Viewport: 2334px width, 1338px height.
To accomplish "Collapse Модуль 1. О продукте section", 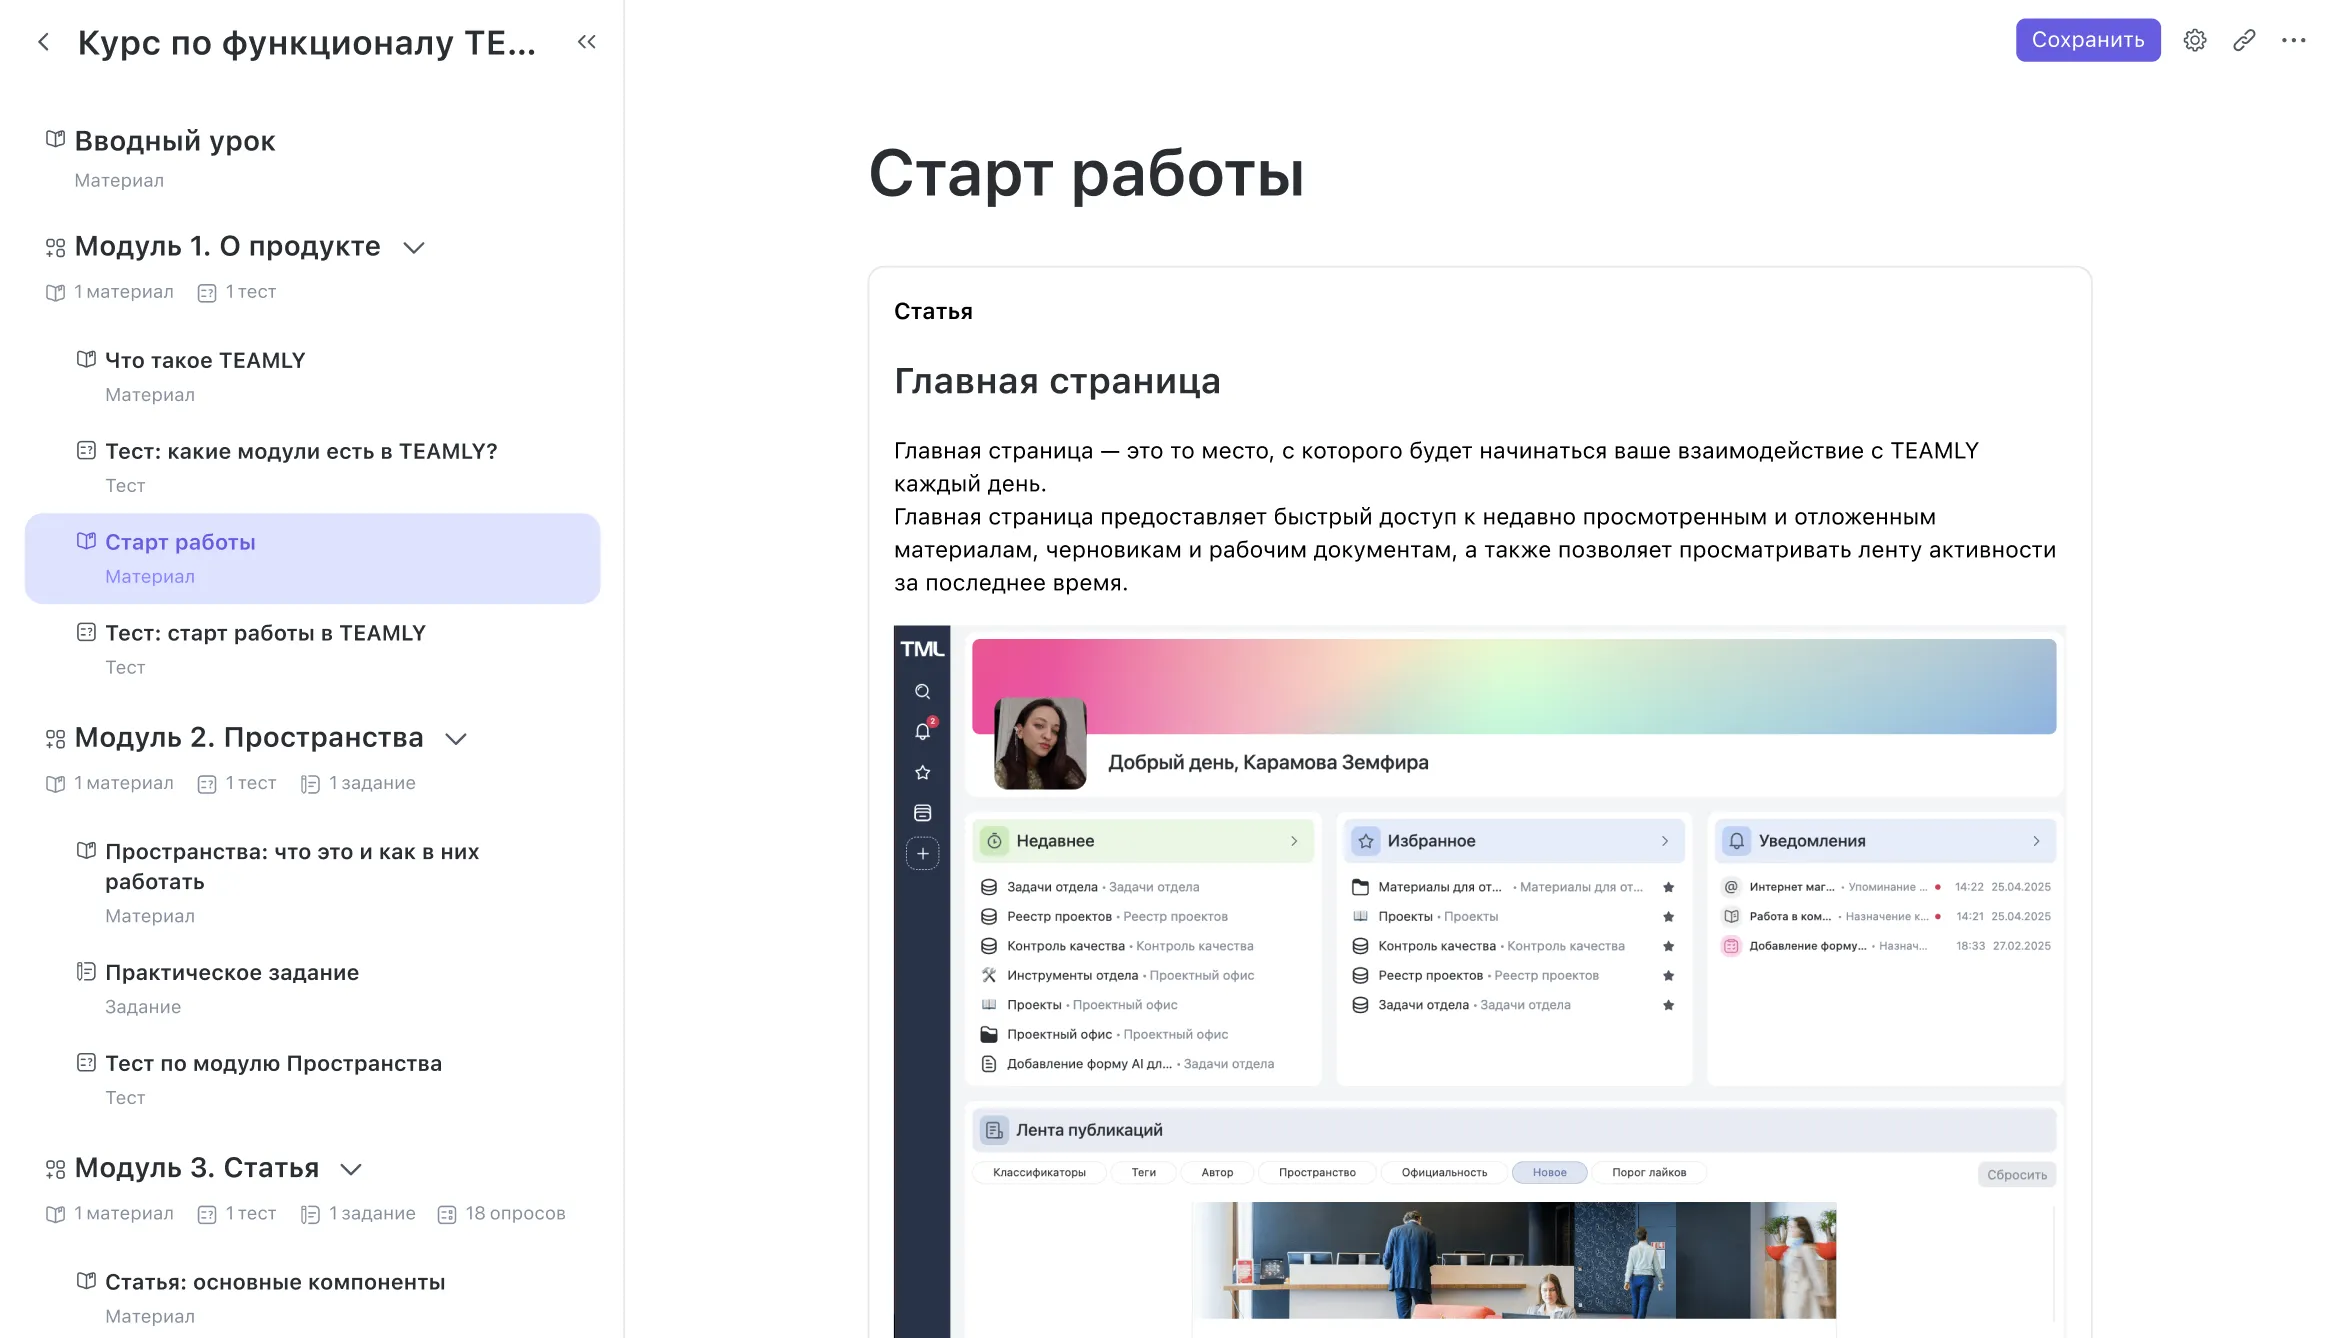I will pos(414,247).
